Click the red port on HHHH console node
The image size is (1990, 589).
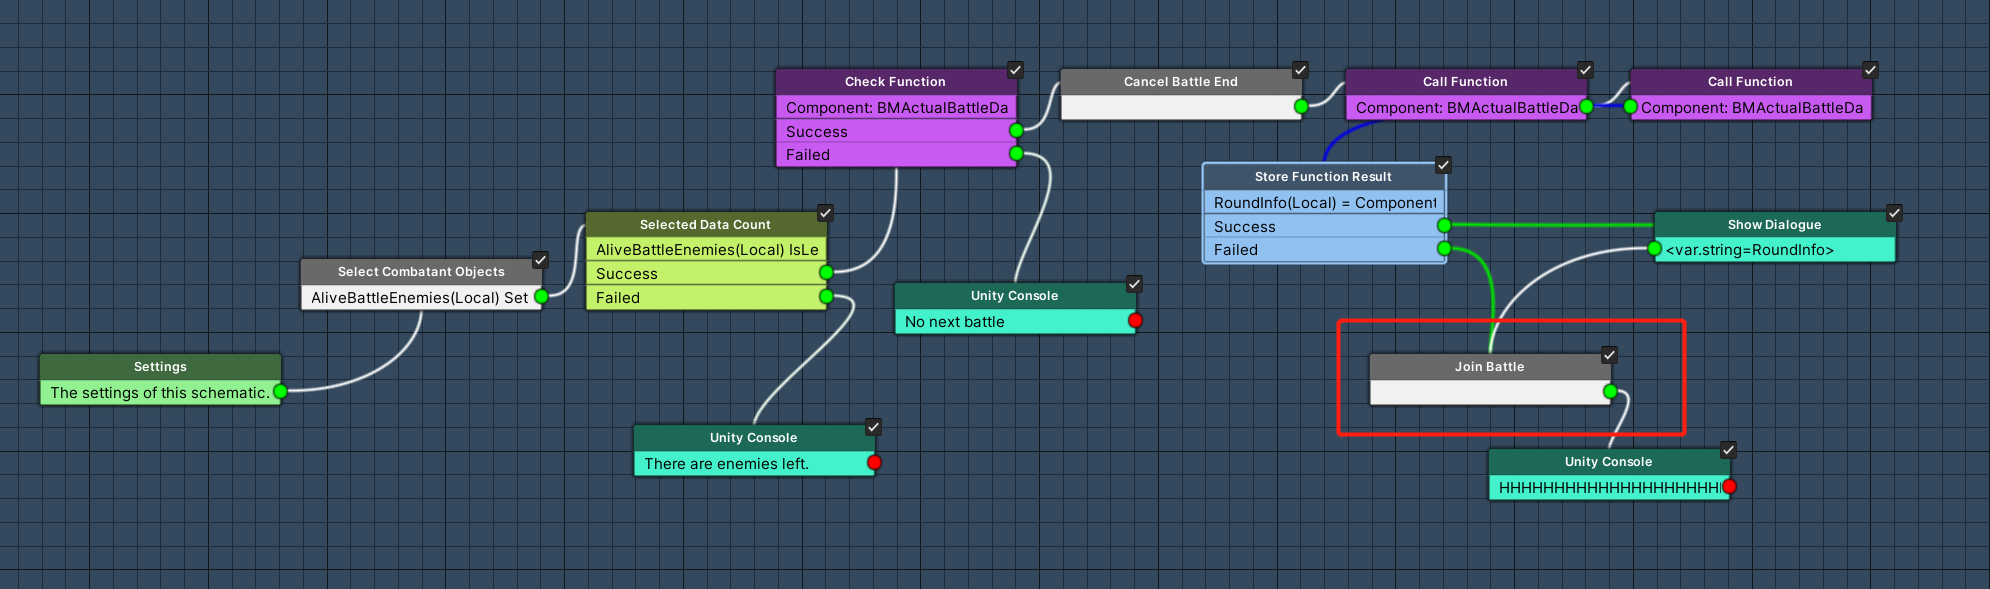[1729, 487]
